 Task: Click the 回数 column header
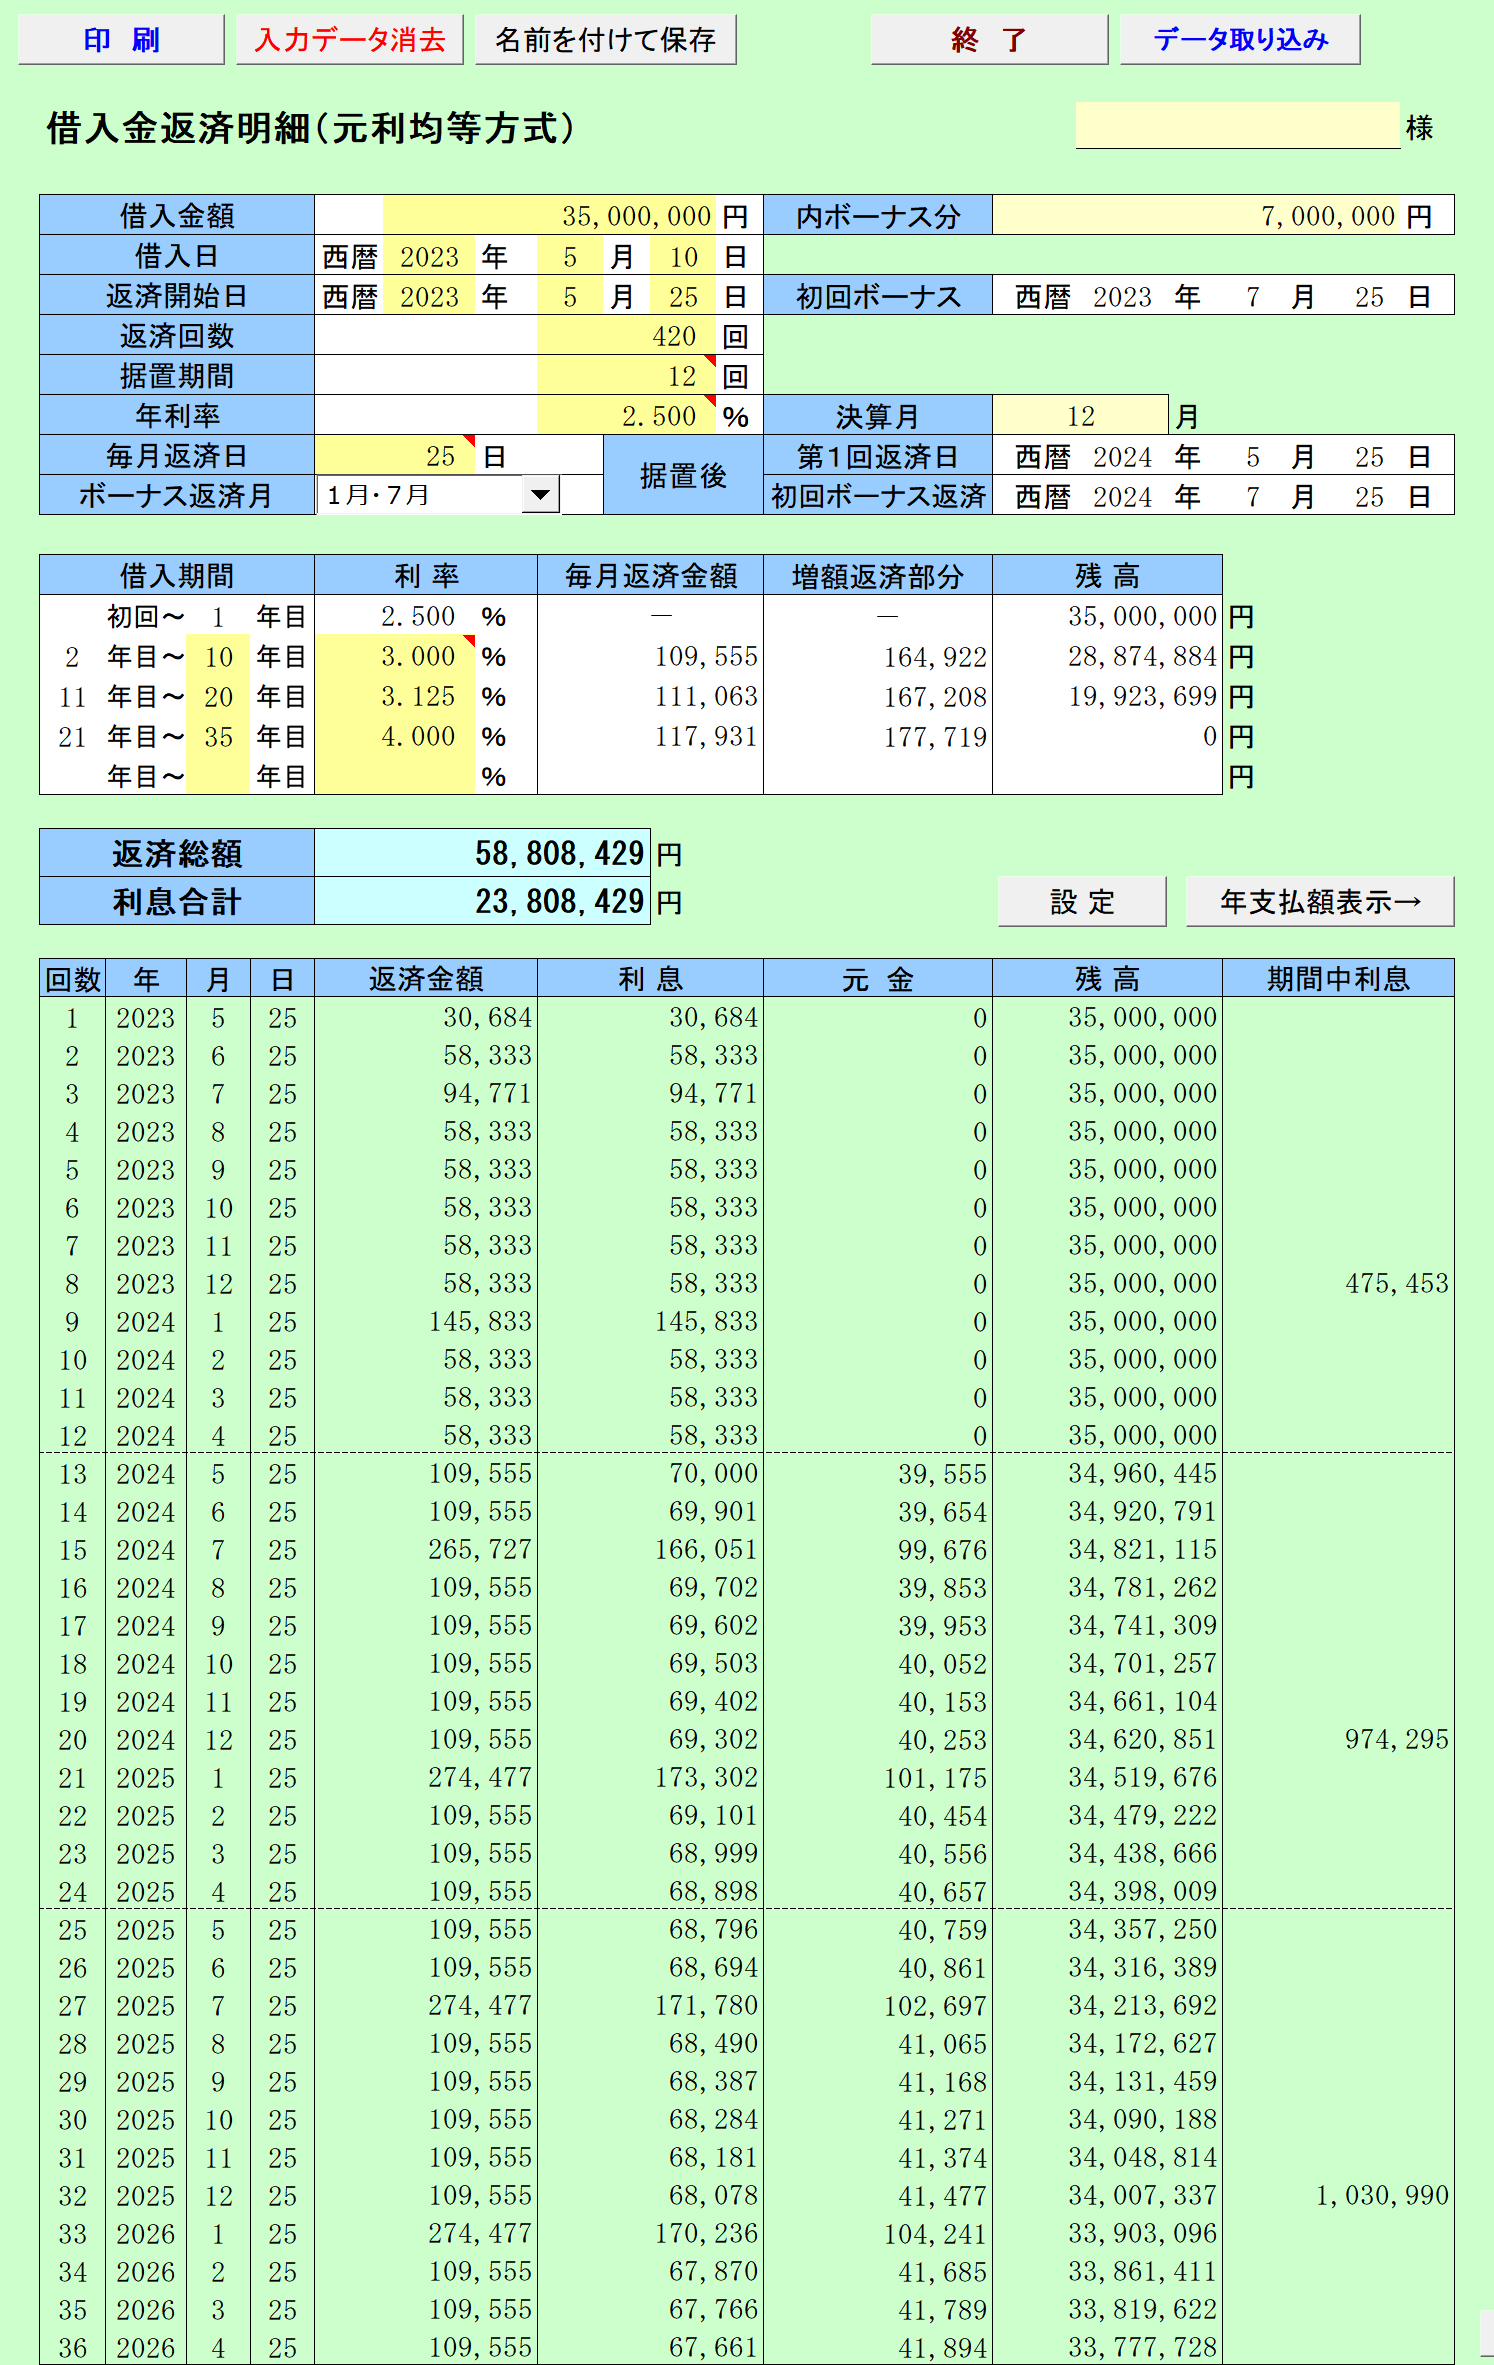(73, 978)
